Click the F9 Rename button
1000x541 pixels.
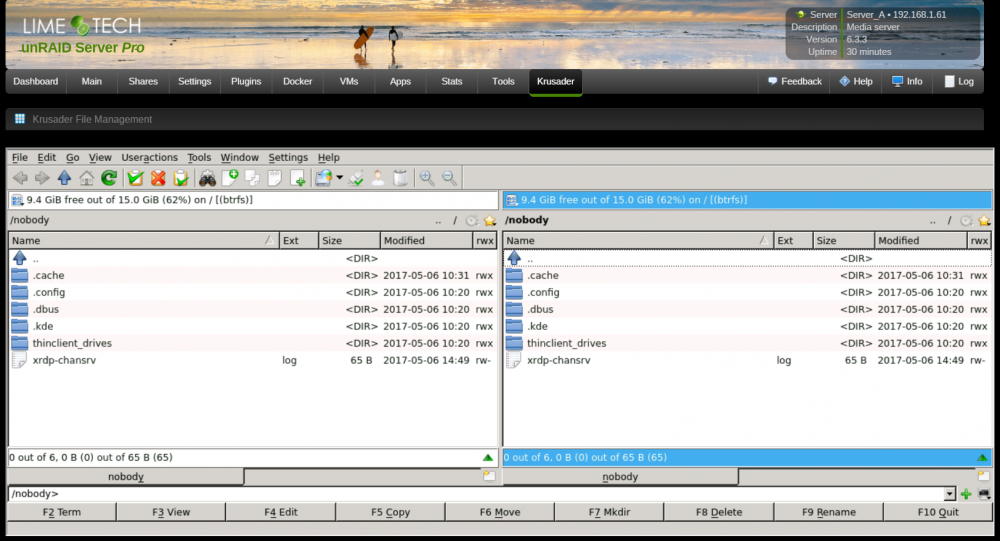point(828,512)
